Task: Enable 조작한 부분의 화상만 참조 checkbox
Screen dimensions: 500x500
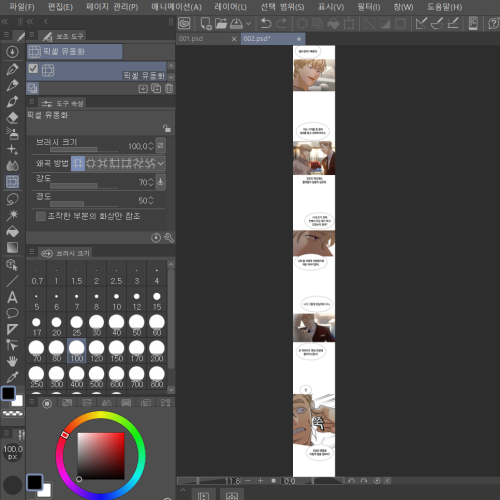Action: tap(41, 216)
